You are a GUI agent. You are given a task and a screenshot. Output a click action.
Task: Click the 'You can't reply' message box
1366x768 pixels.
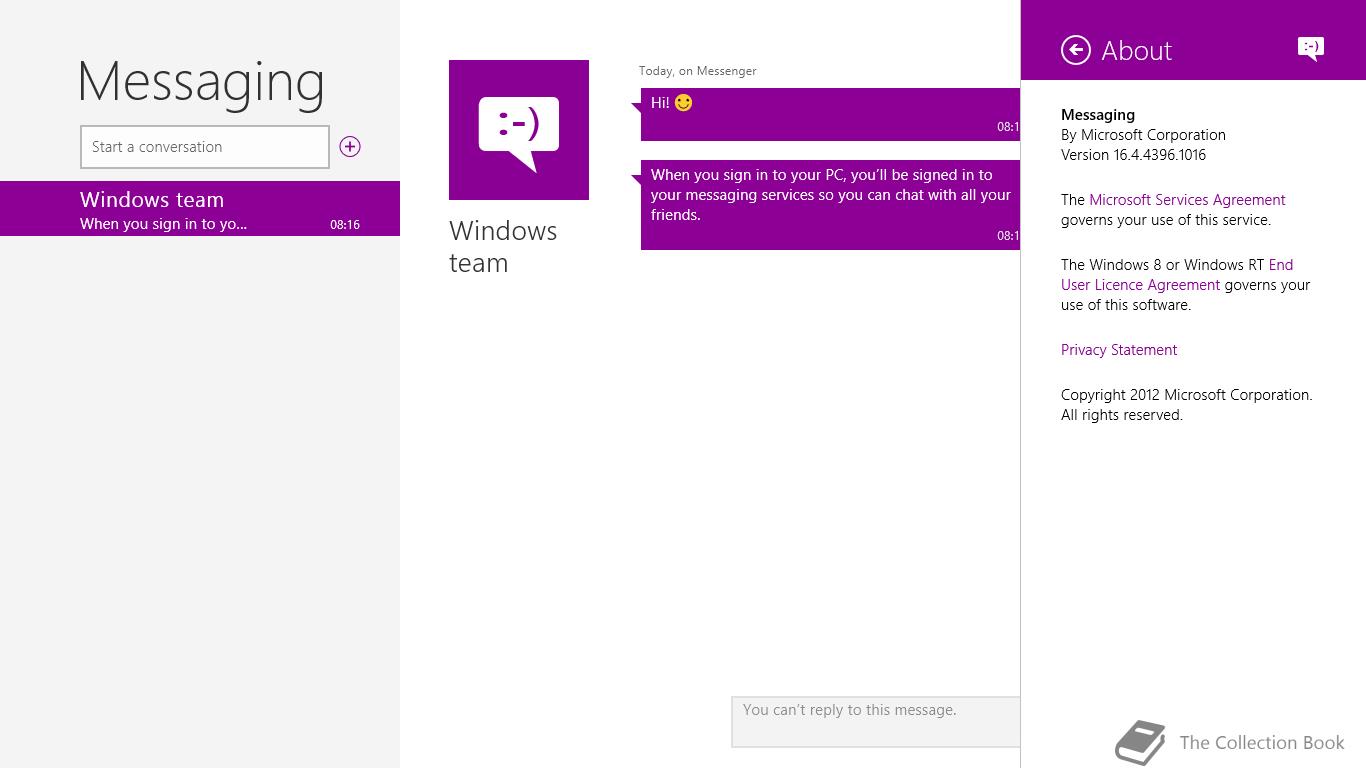[x=876, y=722]
